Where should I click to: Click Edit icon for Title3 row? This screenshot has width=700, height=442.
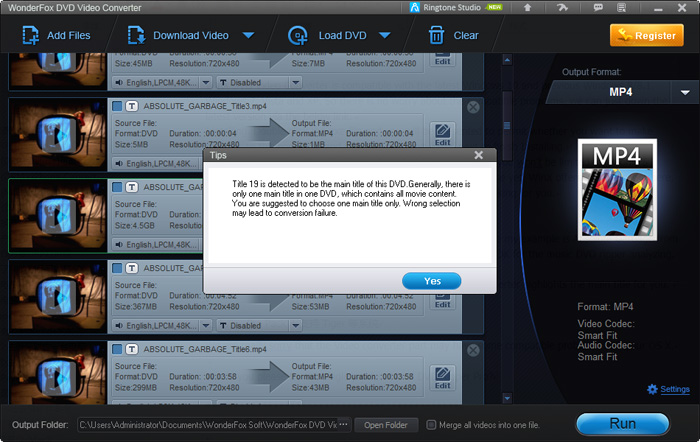click(x=442, y=135)
